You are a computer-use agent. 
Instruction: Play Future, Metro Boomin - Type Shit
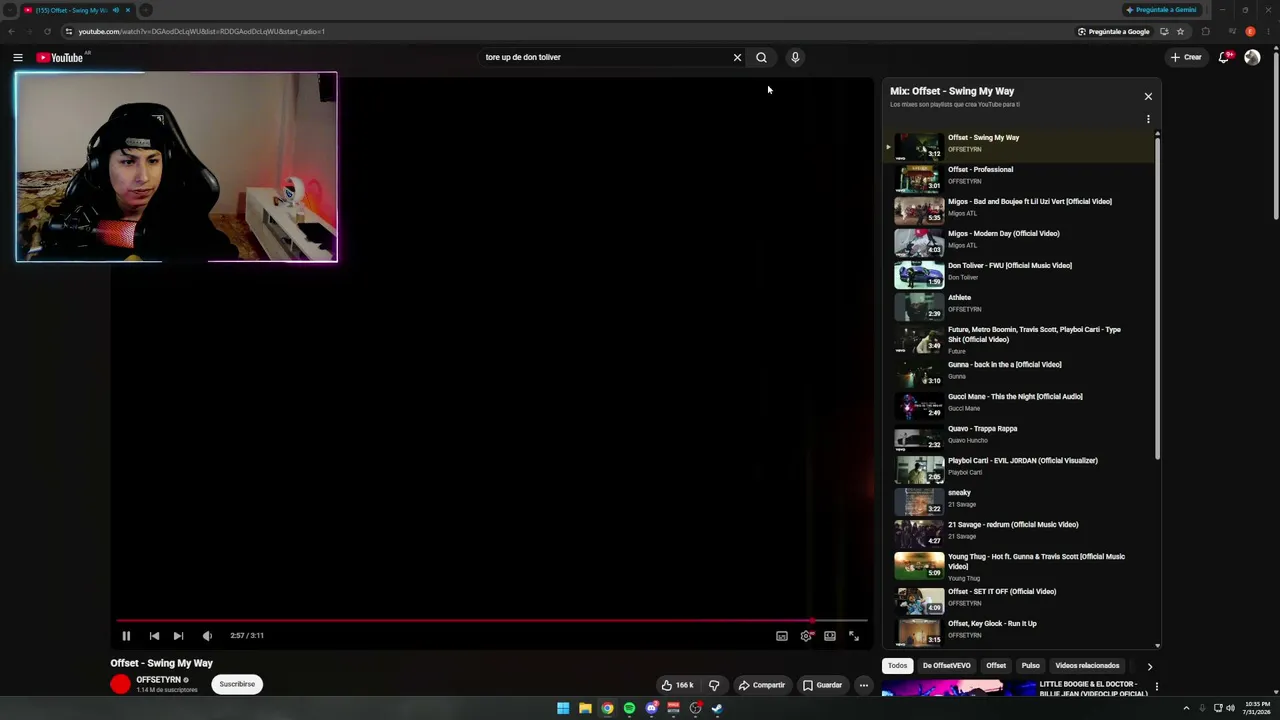1020,339
